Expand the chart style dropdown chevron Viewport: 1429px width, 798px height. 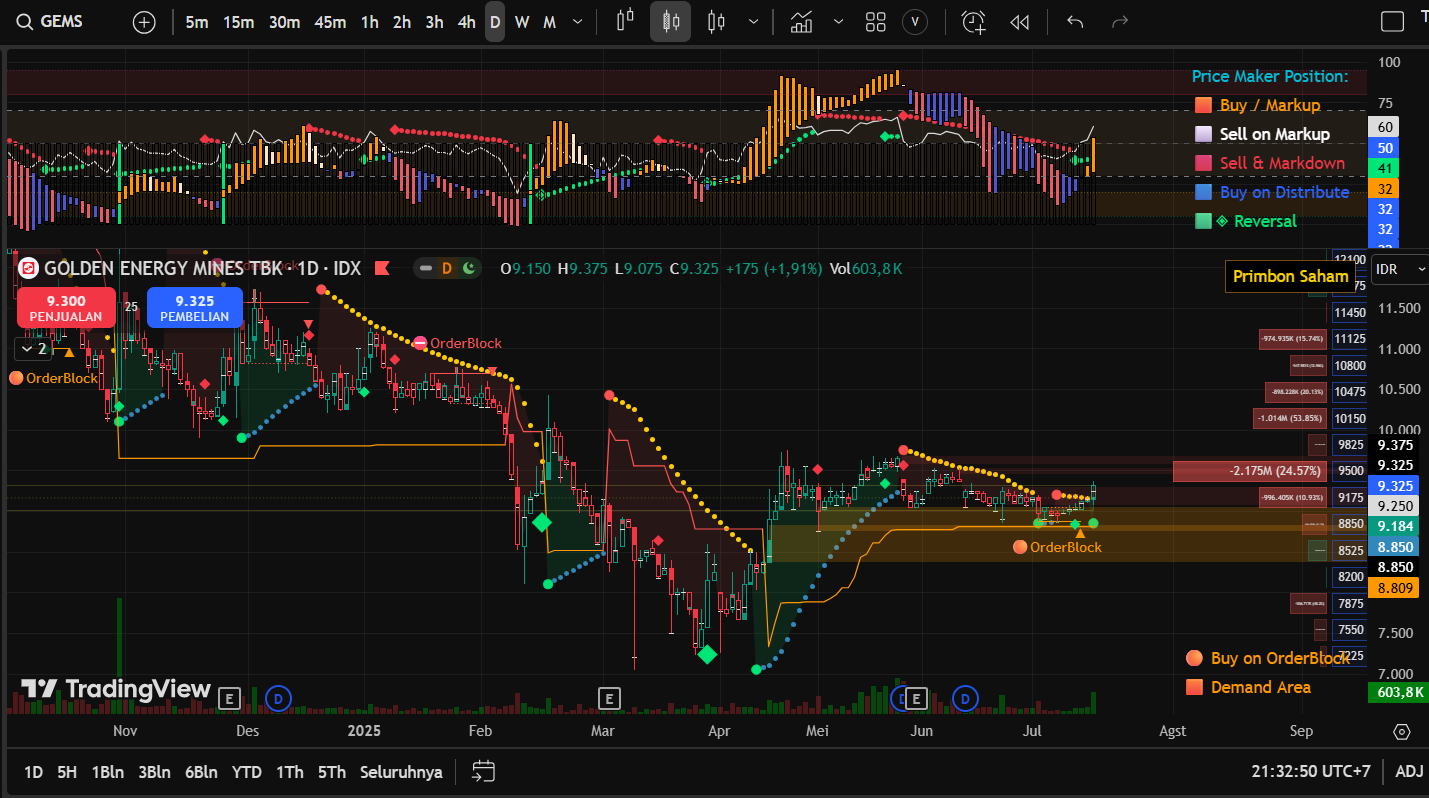pyautogui.click(x=753, y=22)
